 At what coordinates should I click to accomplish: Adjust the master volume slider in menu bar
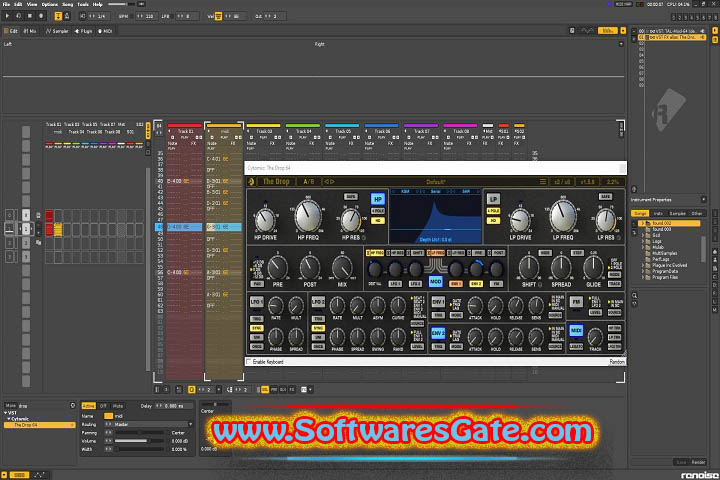(x=120, y=4)
